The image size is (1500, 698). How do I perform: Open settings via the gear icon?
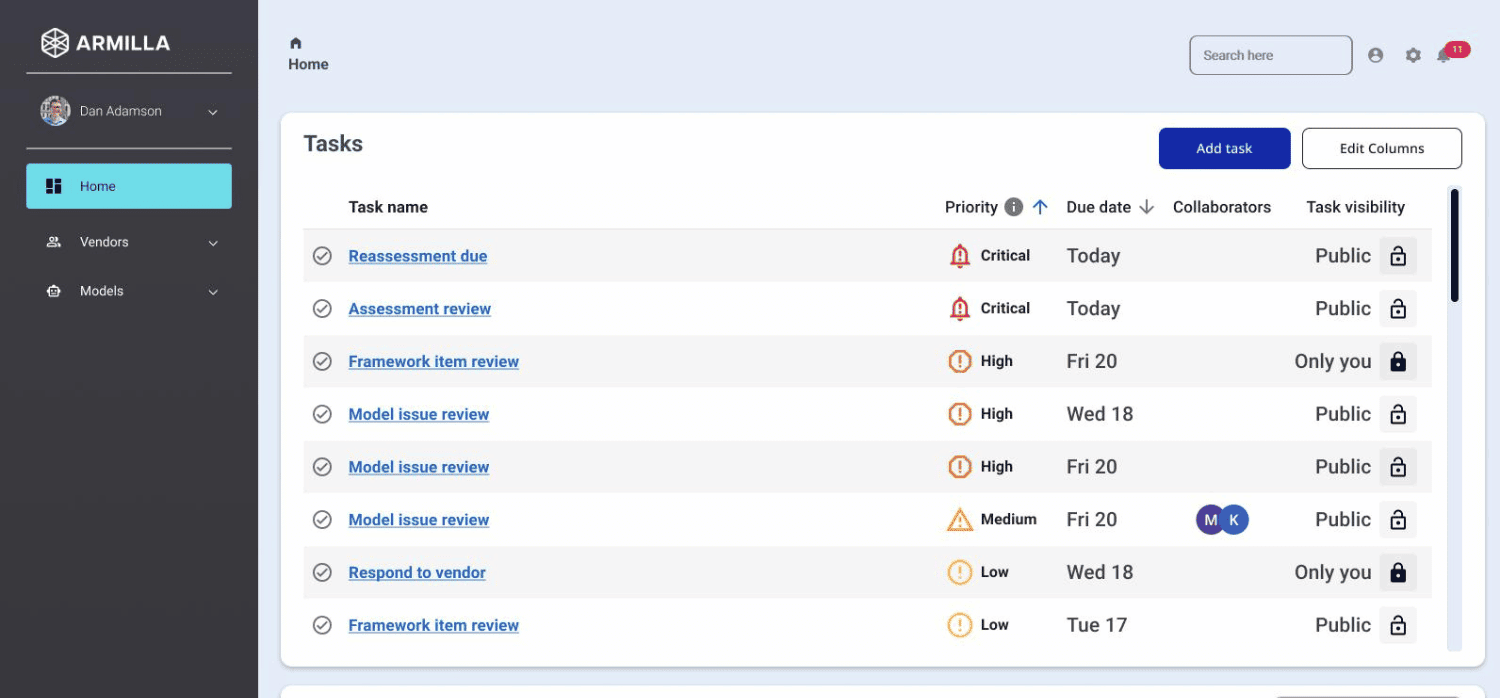tap(1413, 56)
